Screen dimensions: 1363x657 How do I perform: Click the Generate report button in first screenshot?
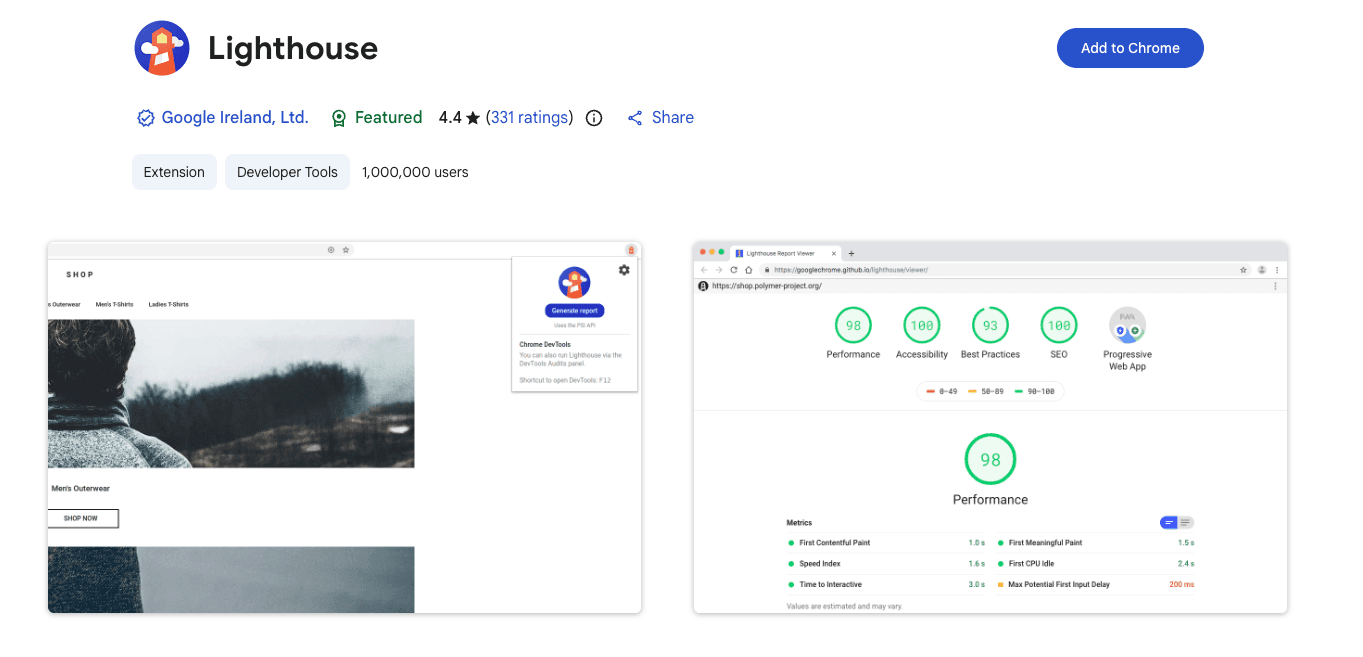click(x=574, y=311)
